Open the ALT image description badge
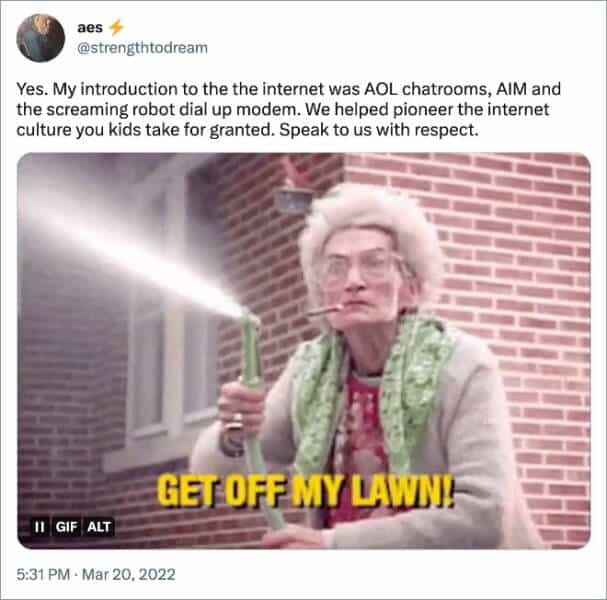Screen dimensions: 607x600 99,527
